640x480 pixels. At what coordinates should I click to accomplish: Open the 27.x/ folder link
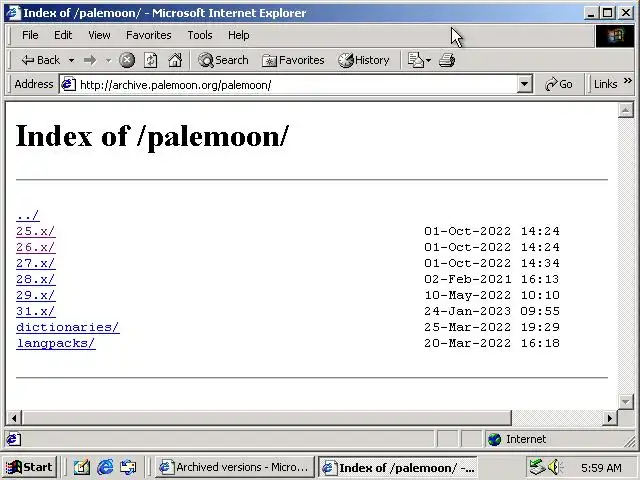[x=36, y=263]
